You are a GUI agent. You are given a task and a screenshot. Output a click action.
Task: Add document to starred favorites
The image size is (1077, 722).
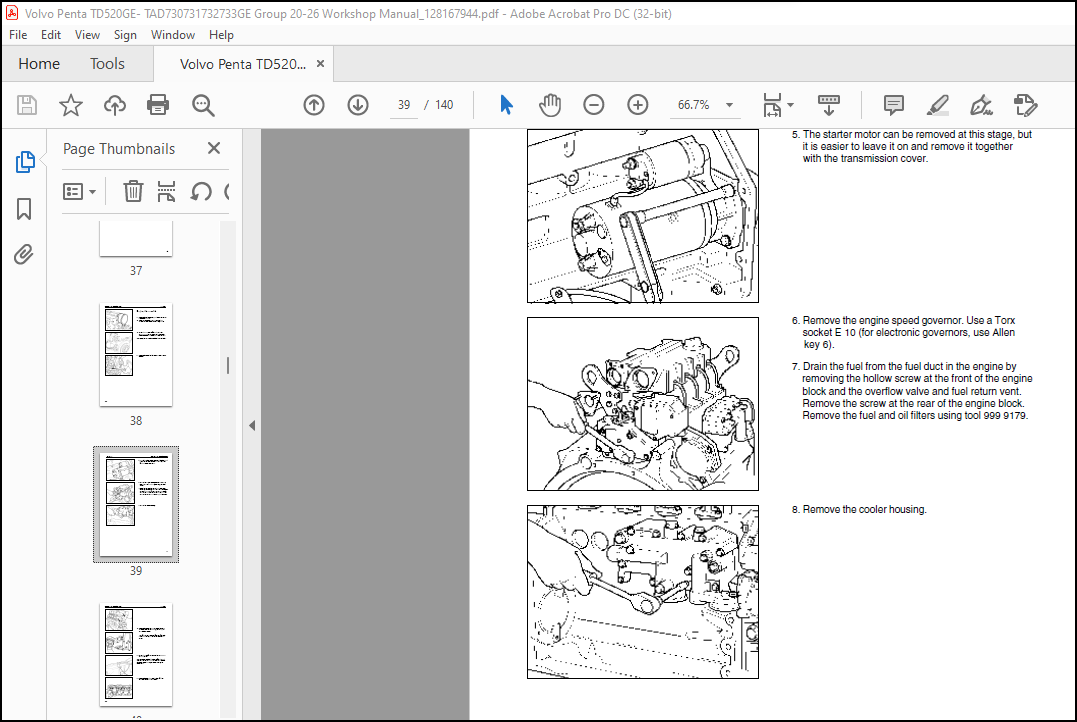click(x=71, y=105)
